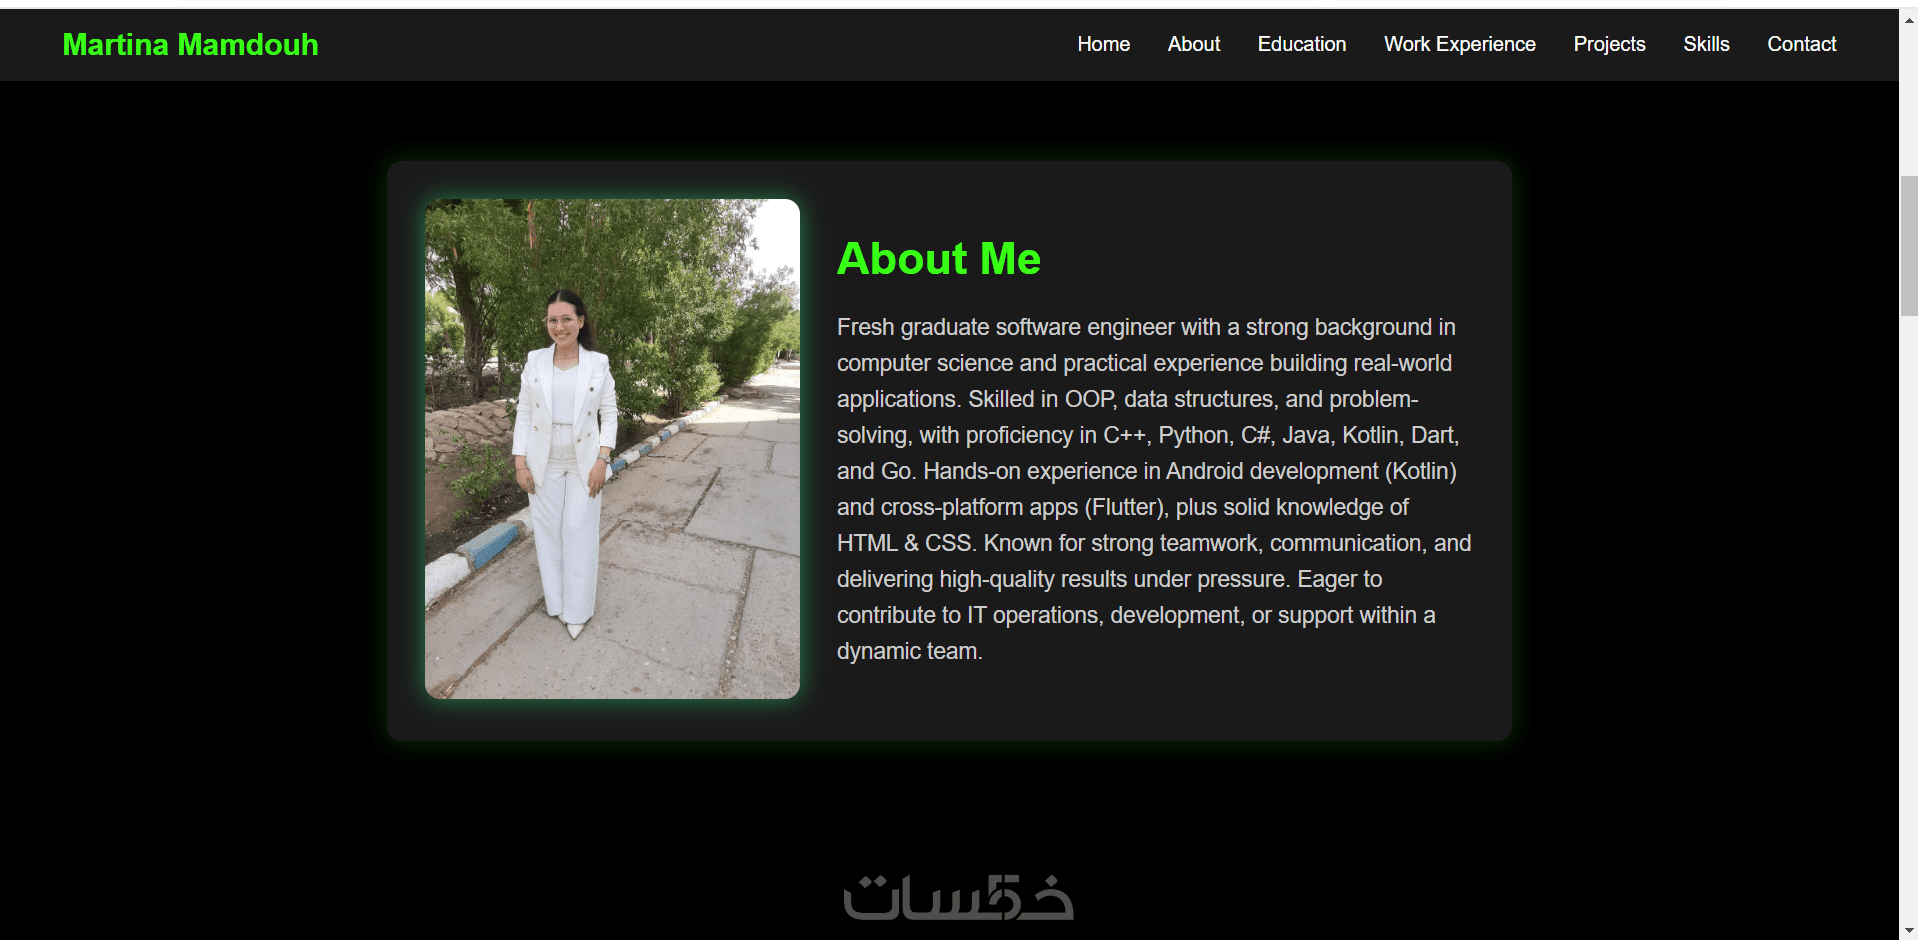
Task: Open the Education nav item
Action: click(1301, 44)
